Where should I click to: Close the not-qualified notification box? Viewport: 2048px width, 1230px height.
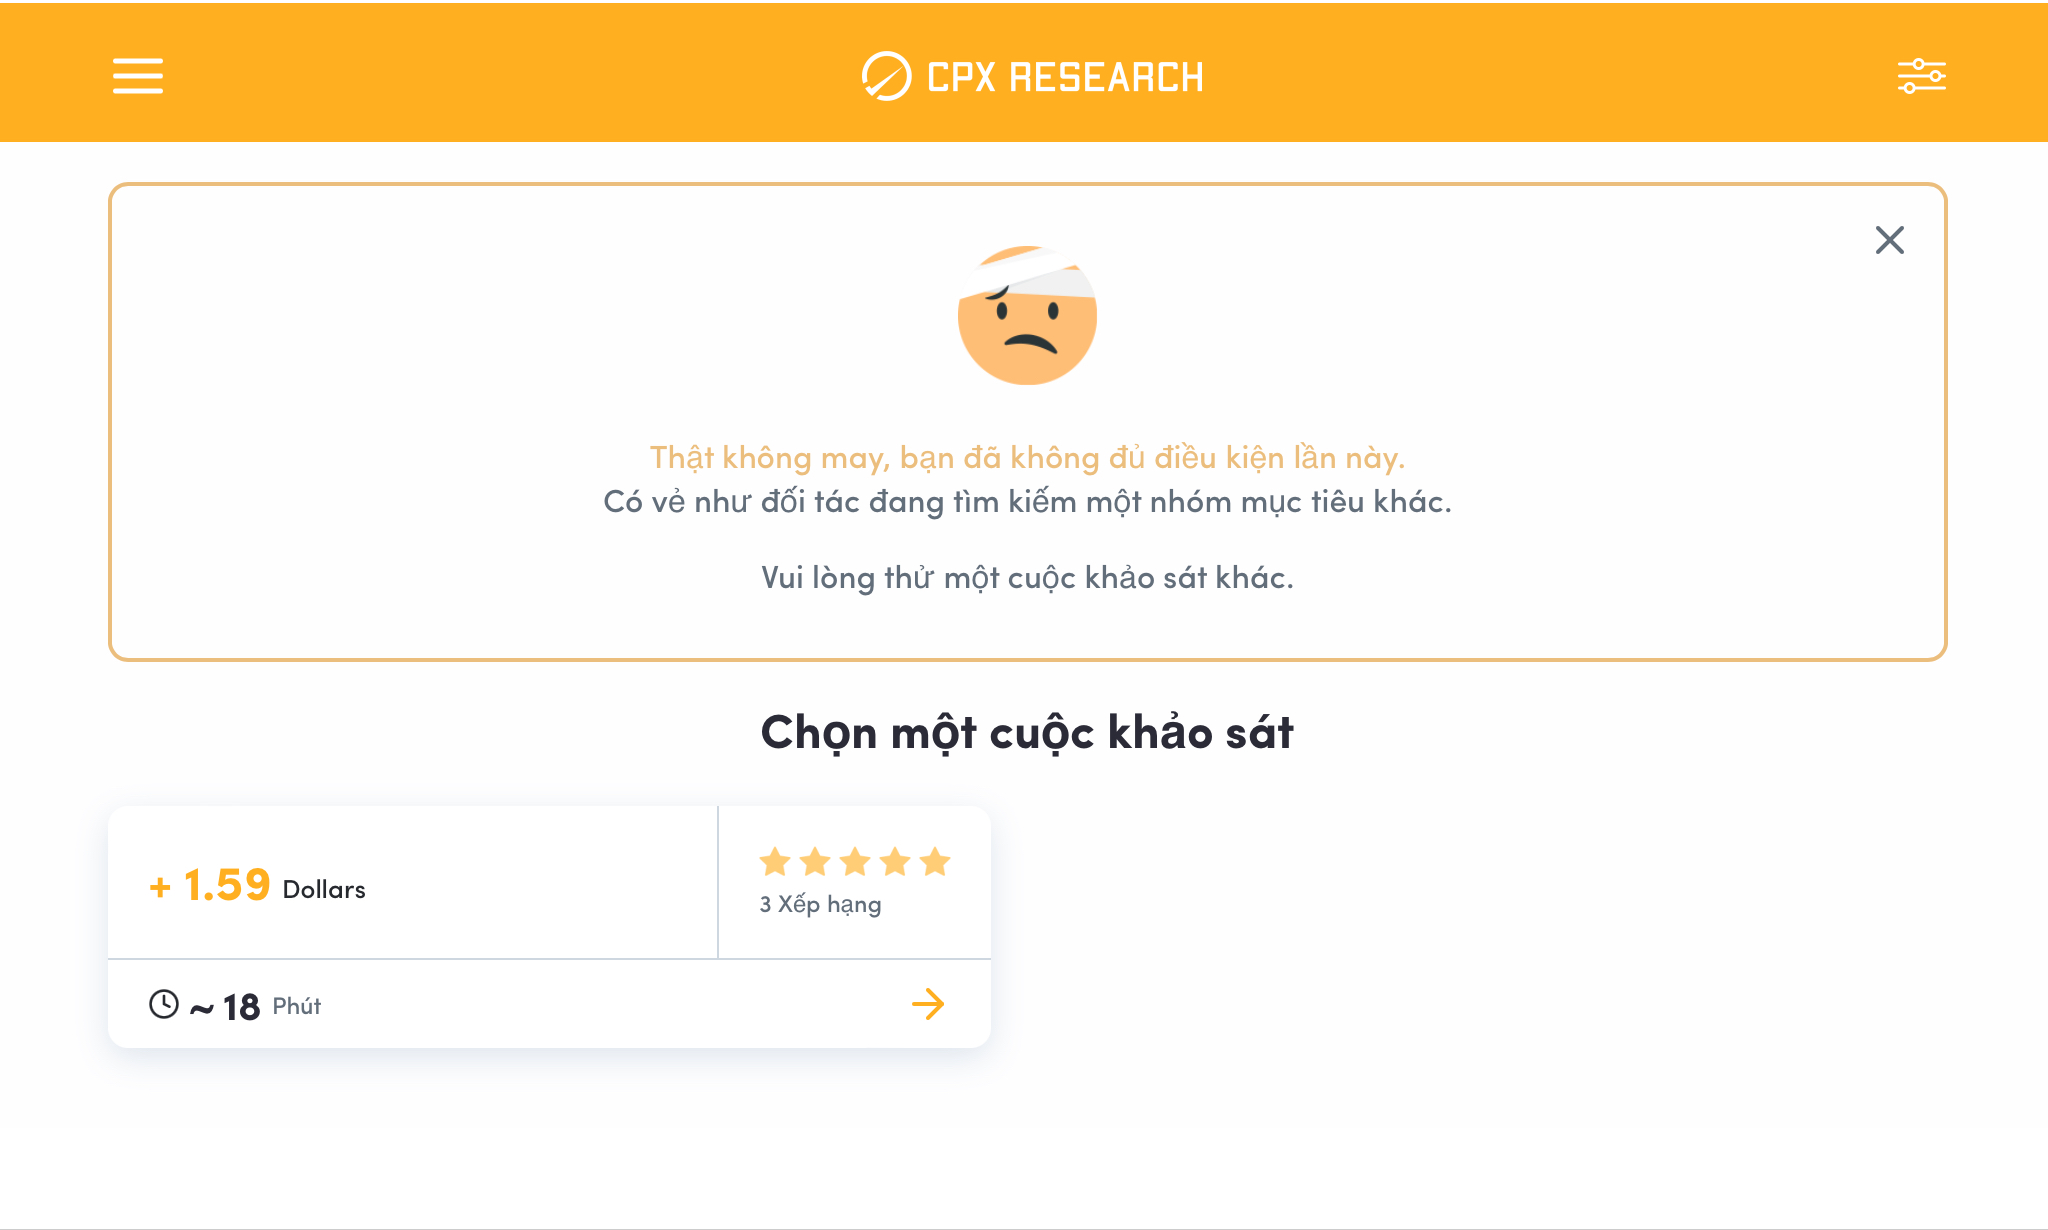[x=1889, y=240]
